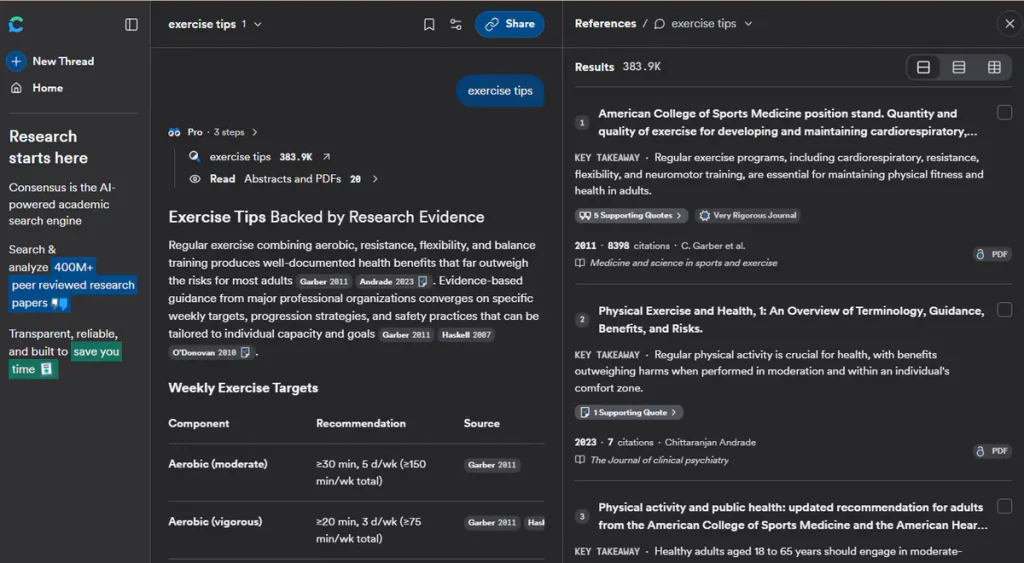Image resolution: width=1024 pixels, height=563 pixels.
Task: Expand 5 Supporting Quotes
Action: coord(631,216)
